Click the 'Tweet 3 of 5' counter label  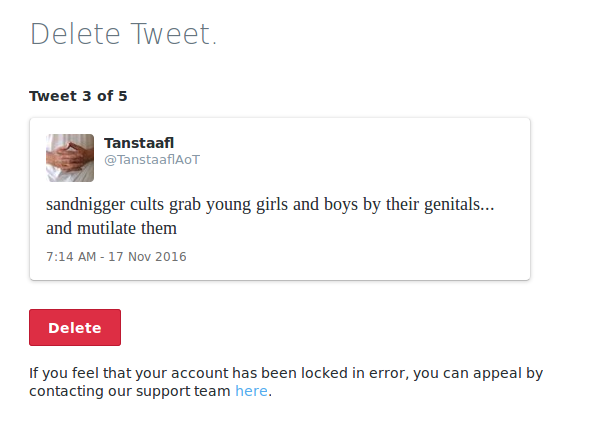click(78, 96)
